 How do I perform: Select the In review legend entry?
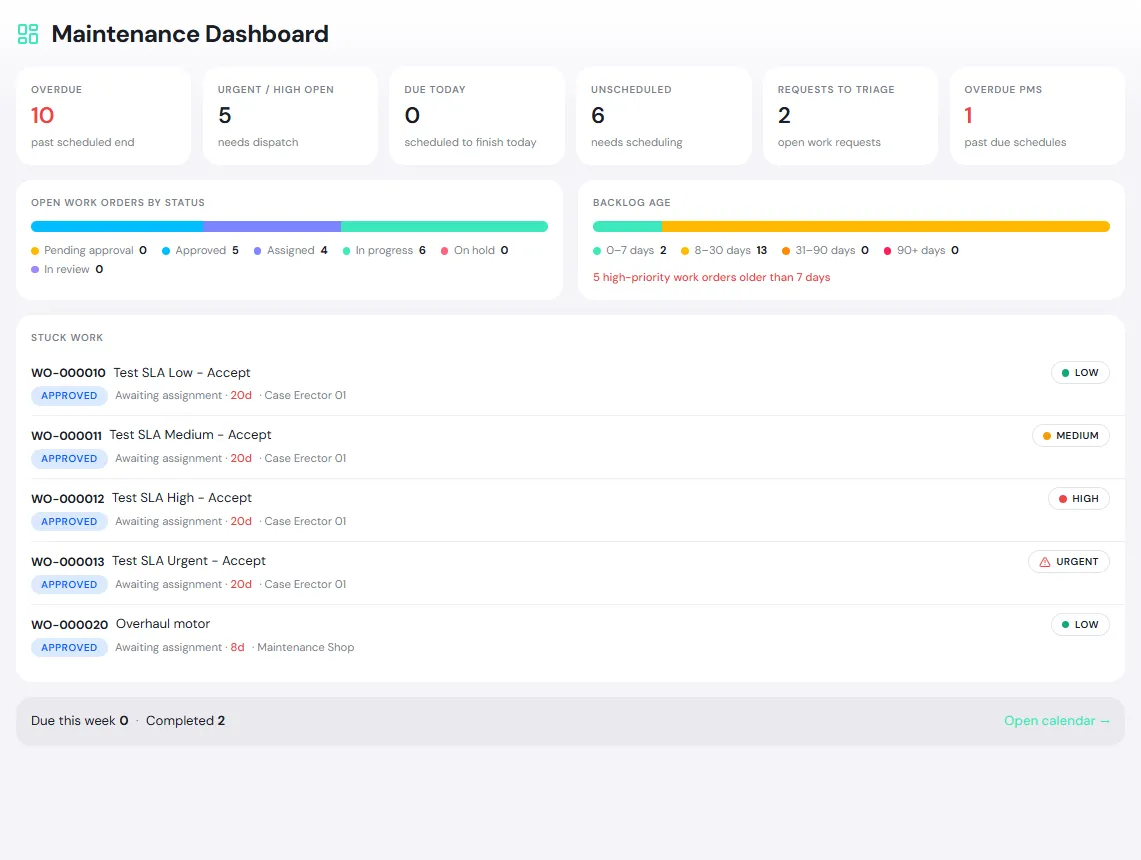point(67,269)
